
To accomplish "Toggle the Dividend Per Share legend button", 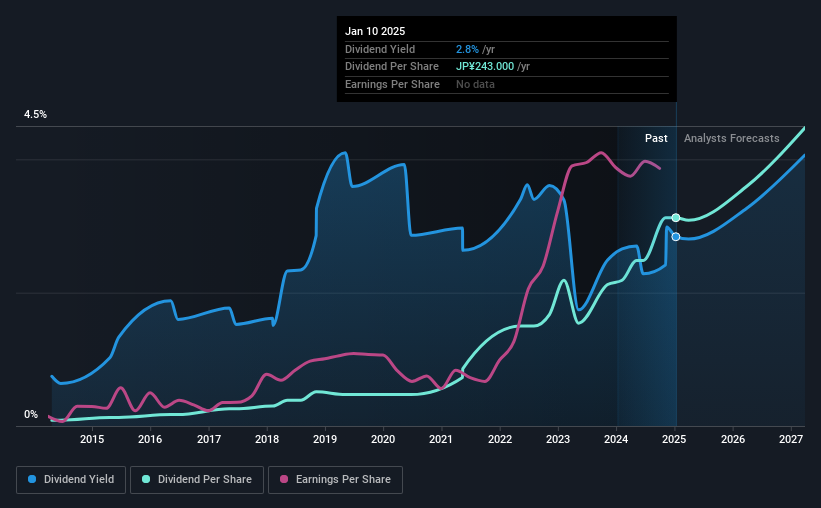I will pos(197,480).
